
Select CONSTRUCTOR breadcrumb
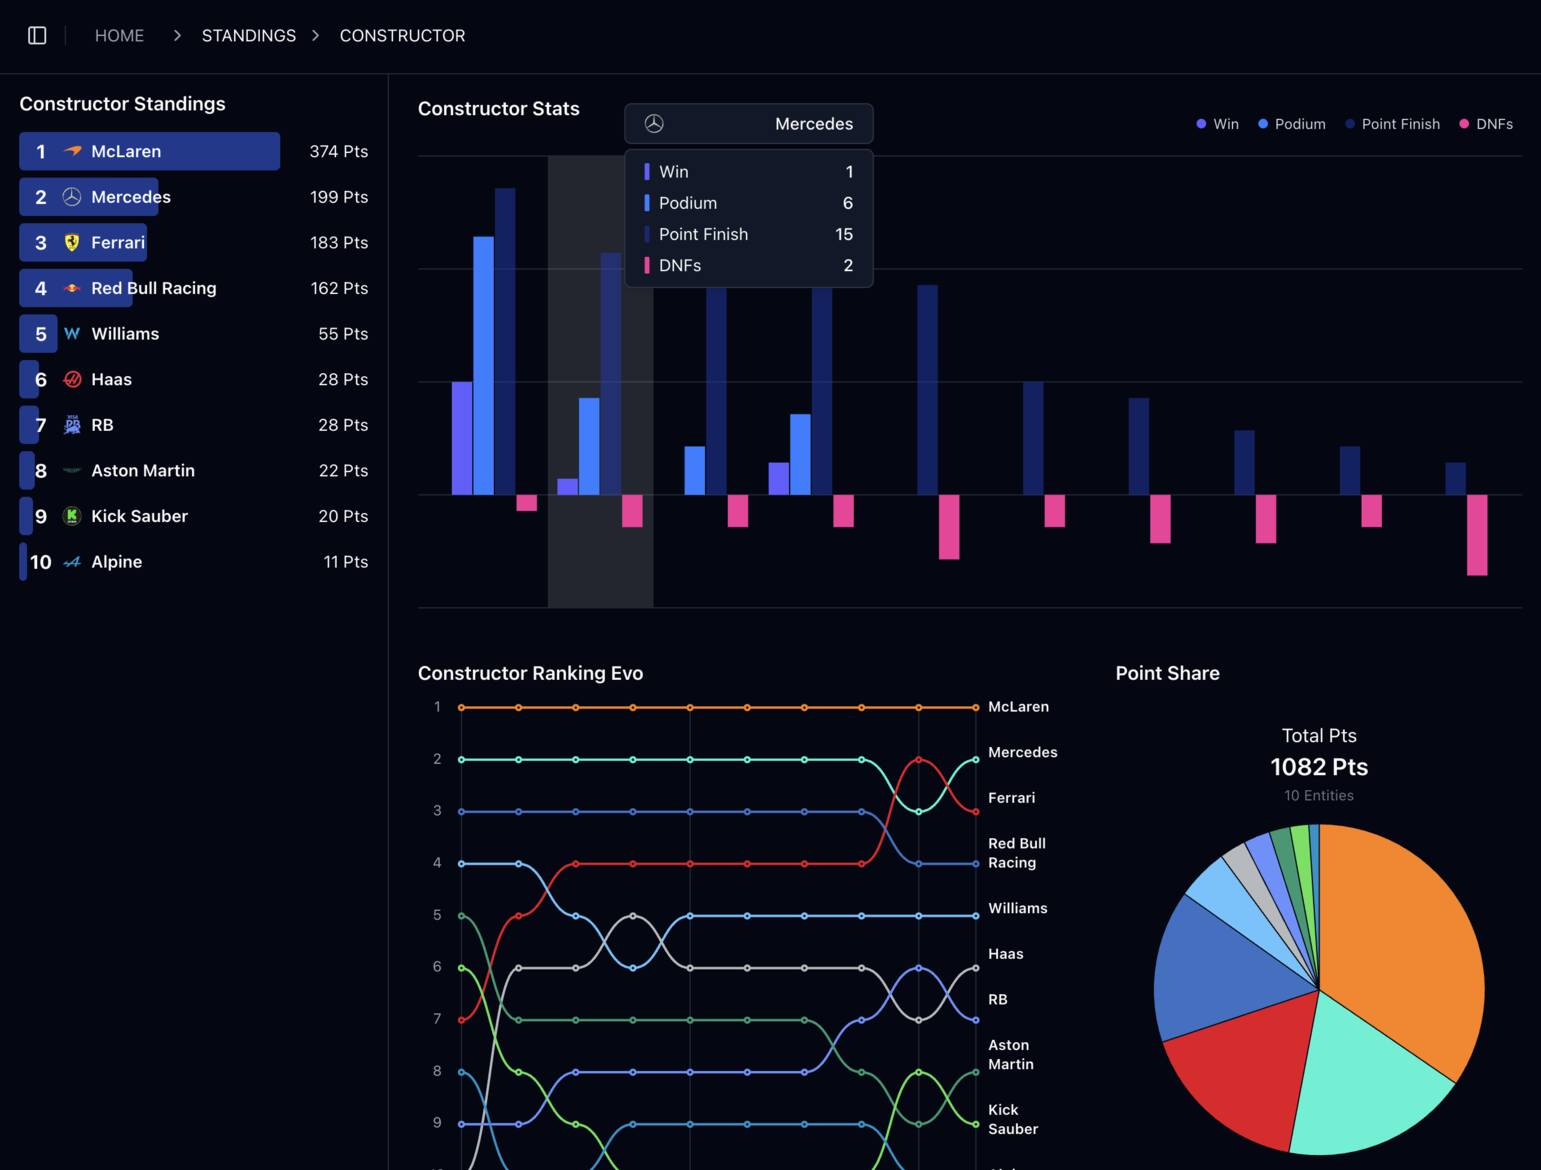pos(402,36)
